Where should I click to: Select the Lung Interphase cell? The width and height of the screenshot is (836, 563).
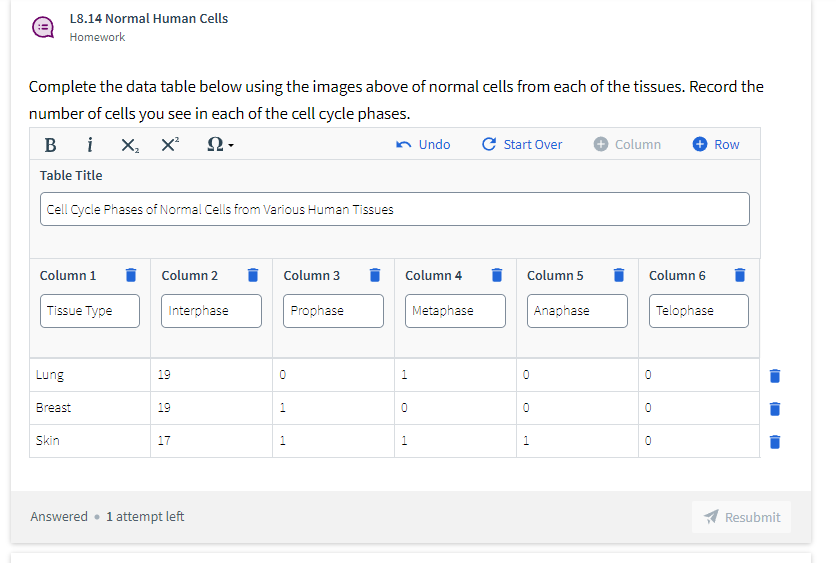pyautogui.click(x=211, y=375)
